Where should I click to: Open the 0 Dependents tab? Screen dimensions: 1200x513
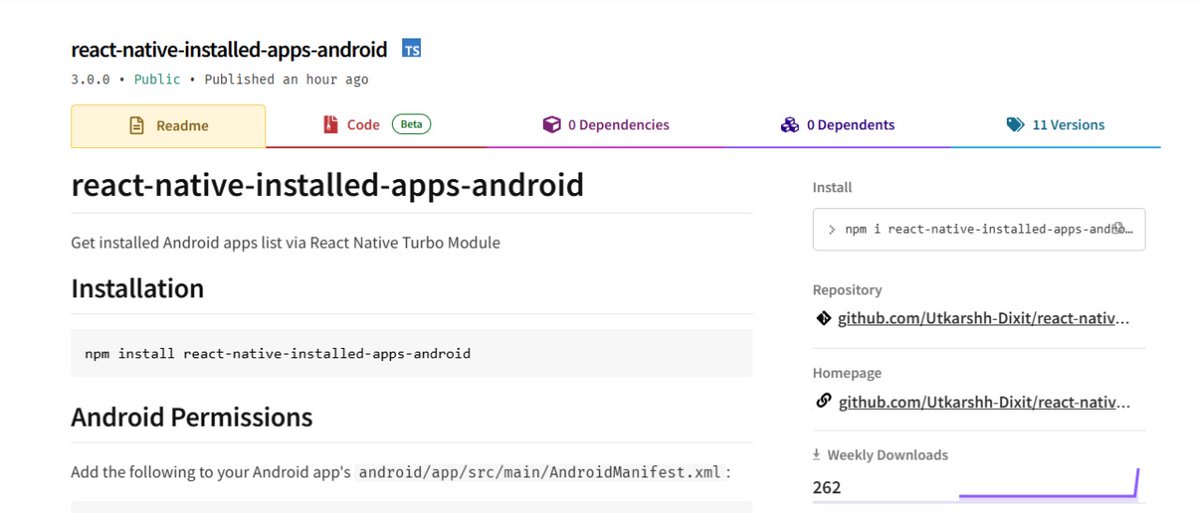click(x=837, y=125)
